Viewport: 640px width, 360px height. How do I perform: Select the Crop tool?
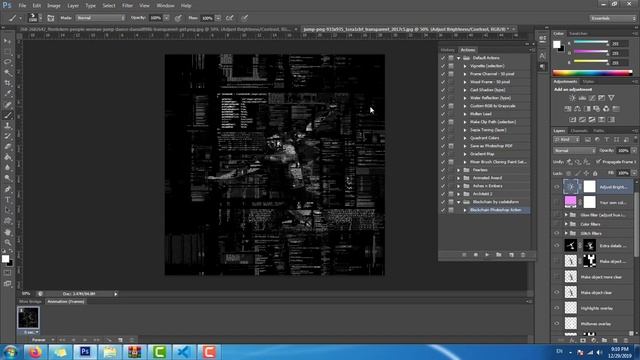click(7, 83)
